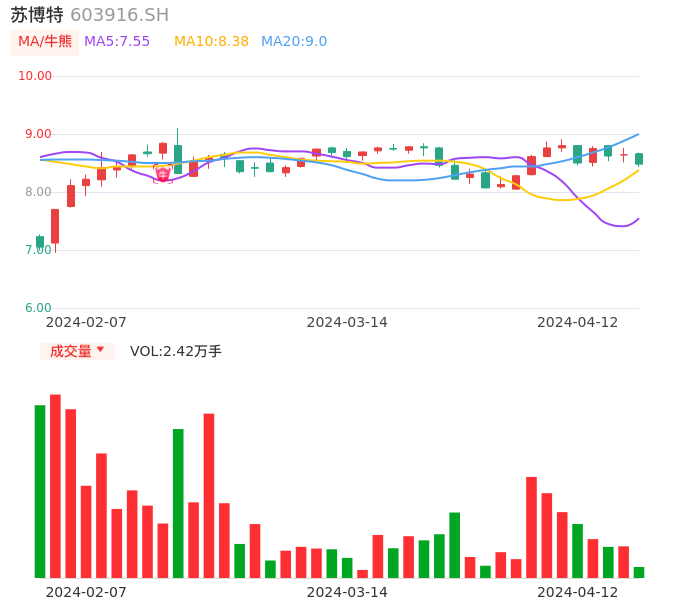Click the MA5:7.55 legend label
This screenshot has width=686, height=606.
coord(117,42)
